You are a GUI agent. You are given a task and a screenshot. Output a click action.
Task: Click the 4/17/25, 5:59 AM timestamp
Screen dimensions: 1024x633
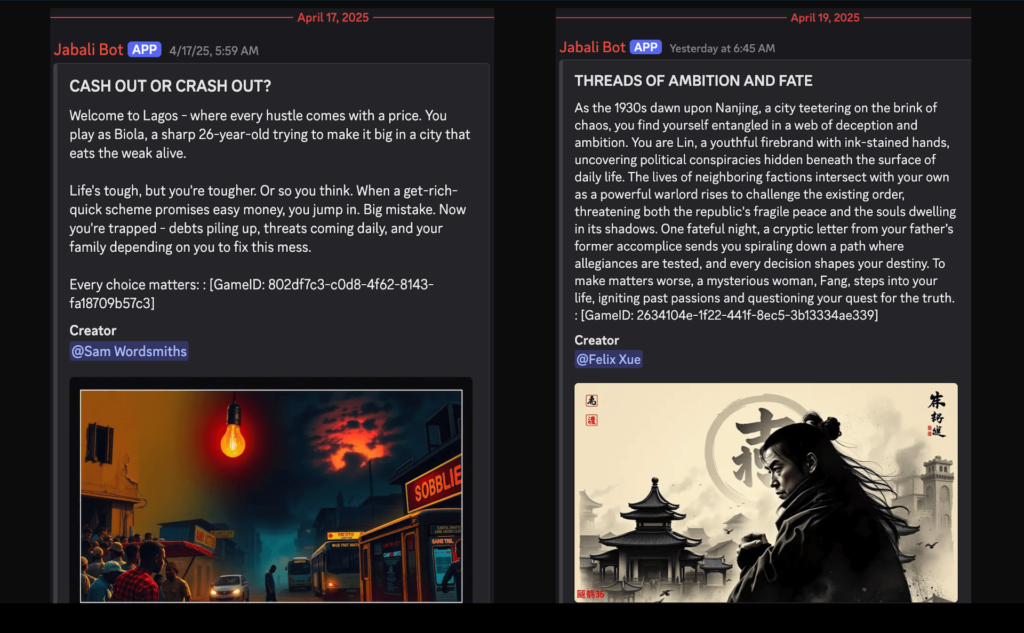[214, 51]
